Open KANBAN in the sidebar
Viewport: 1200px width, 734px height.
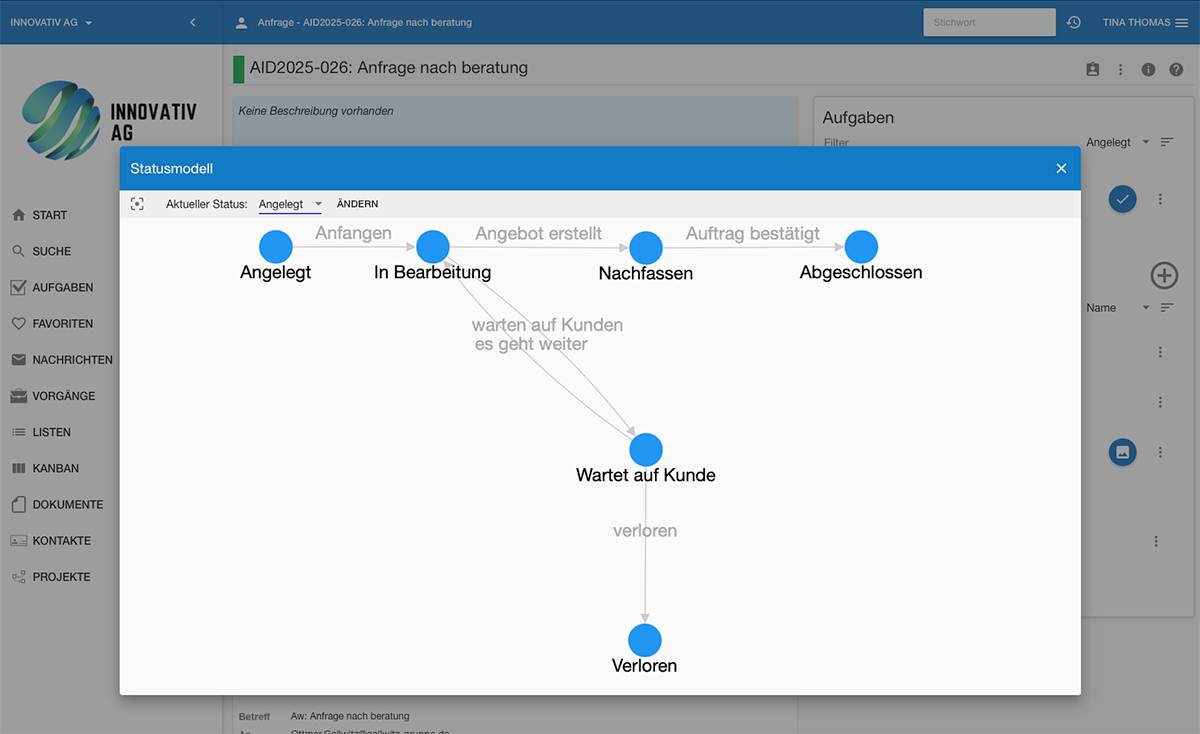point(55,468)
